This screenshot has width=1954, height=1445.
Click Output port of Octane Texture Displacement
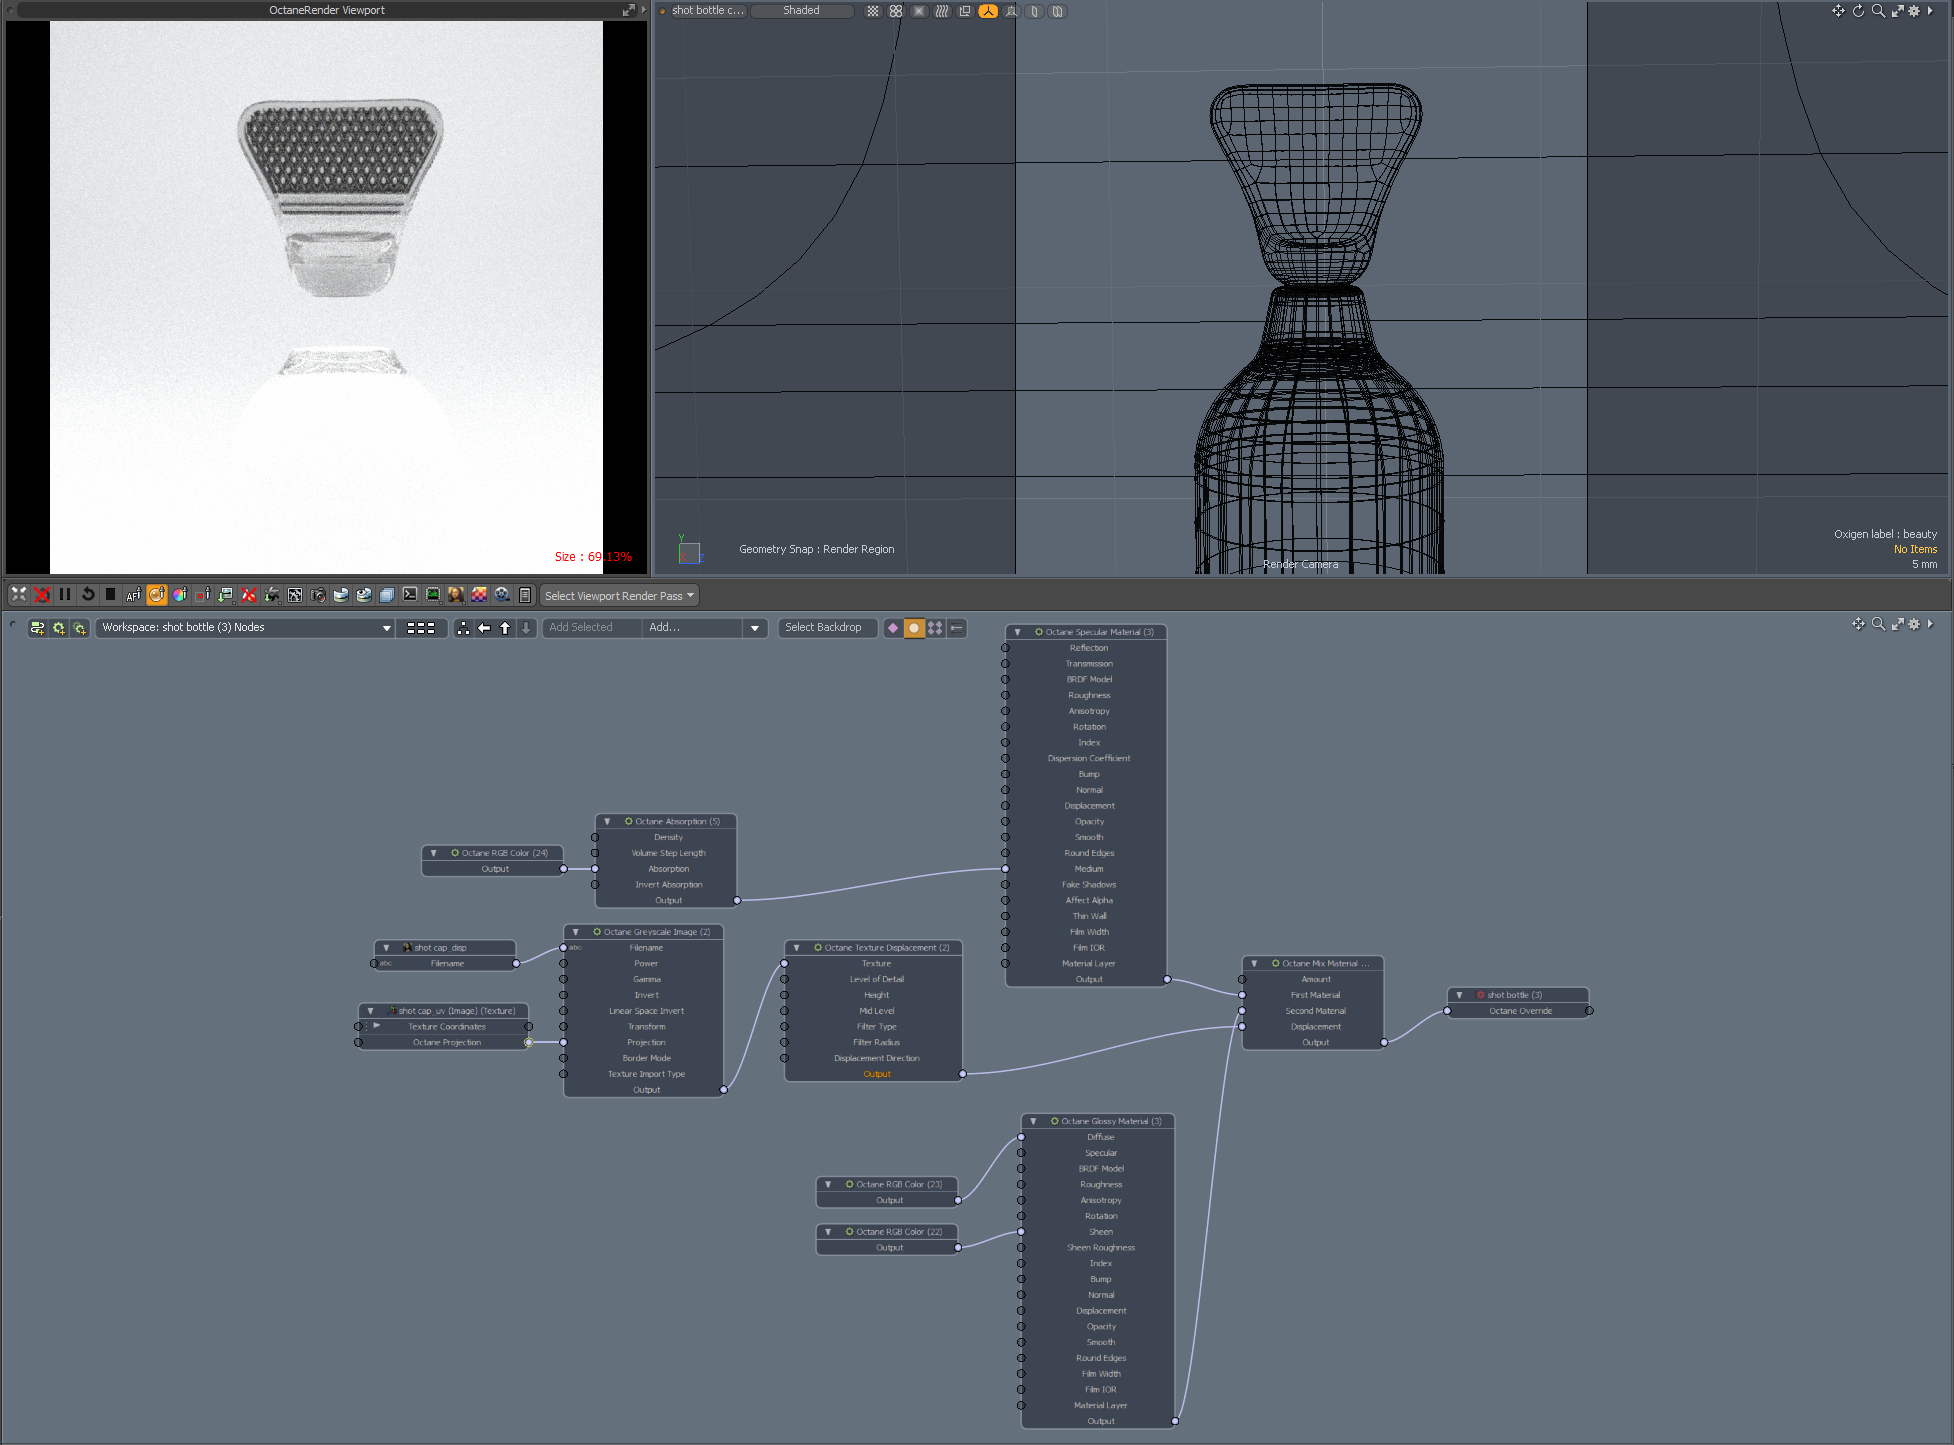[963, 1074]
